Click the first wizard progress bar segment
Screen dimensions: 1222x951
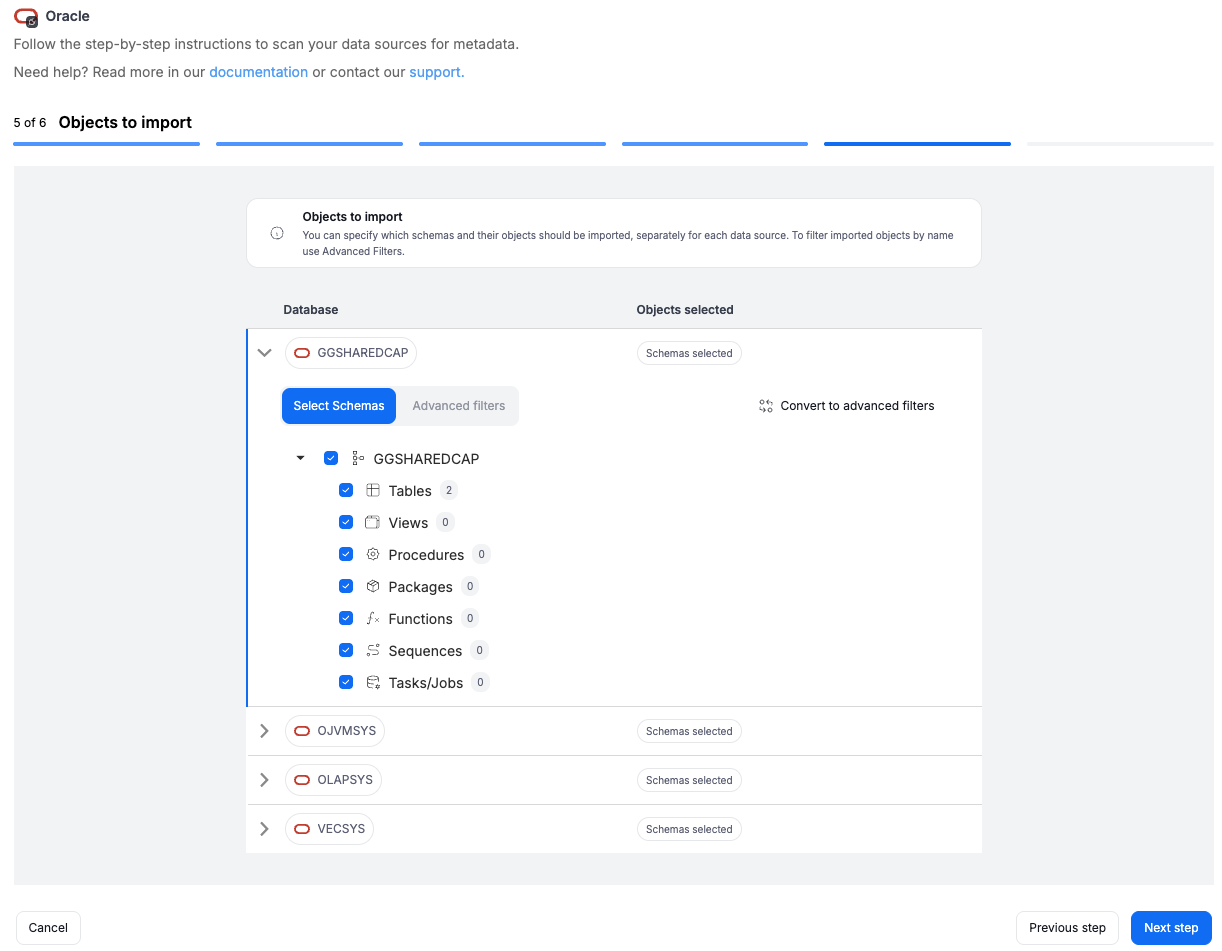(x=106, y=144)
